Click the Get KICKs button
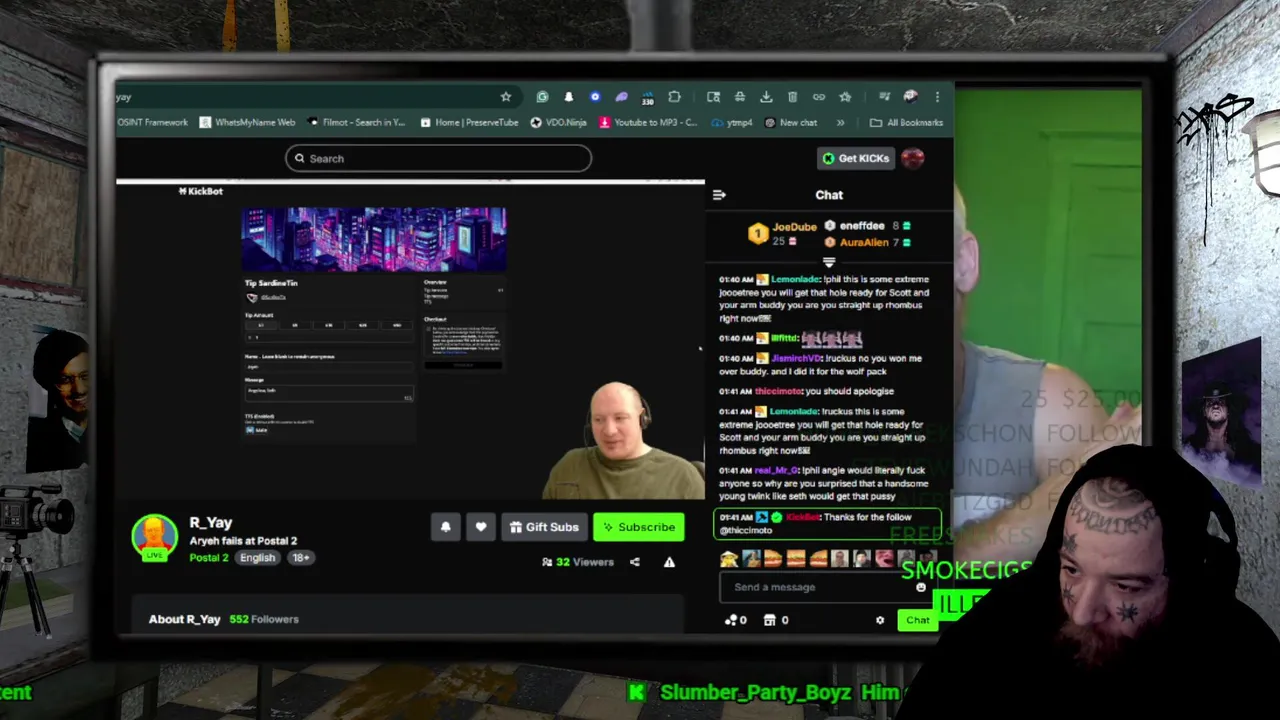Image resolution: width=1280 pixels, height=720 pixels. pos(855,158)
